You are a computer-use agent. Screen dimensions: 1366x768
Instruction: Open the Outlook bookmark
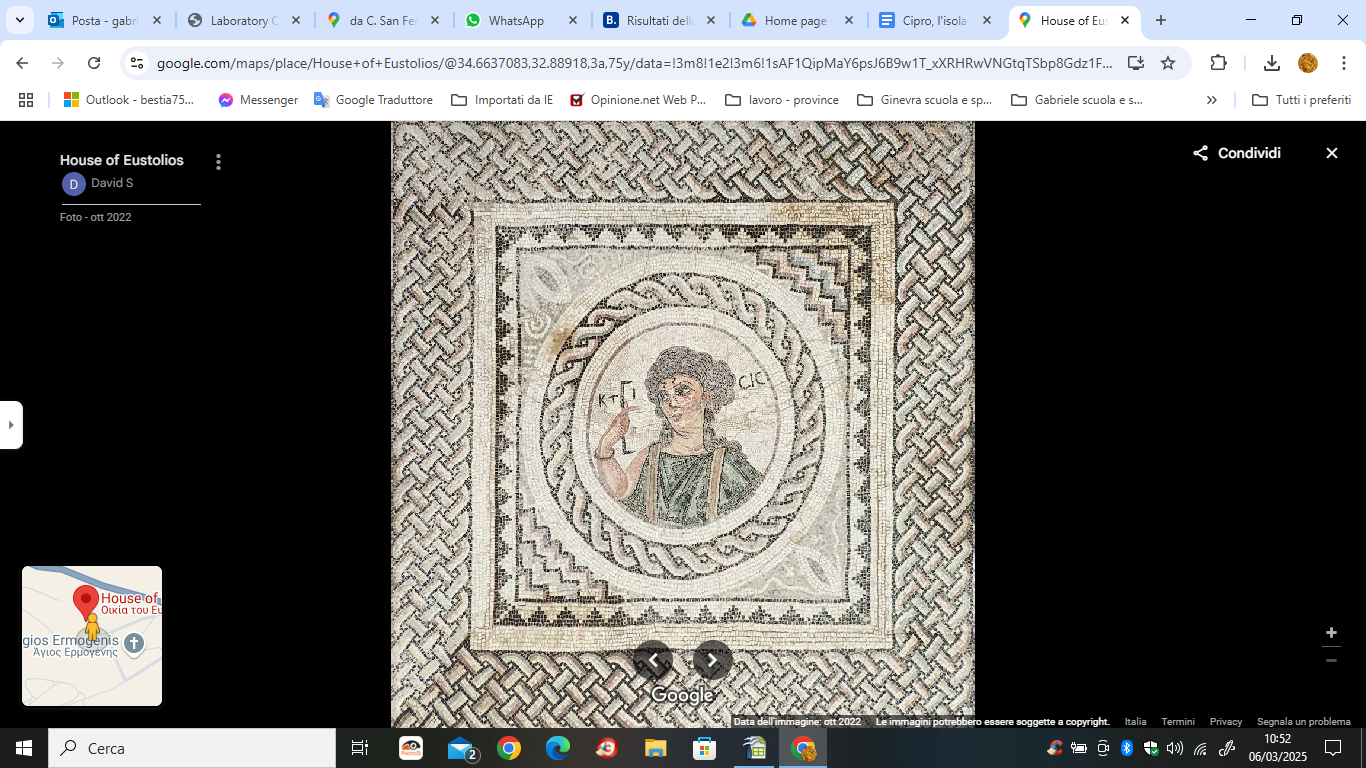click(x=129, y=100)
